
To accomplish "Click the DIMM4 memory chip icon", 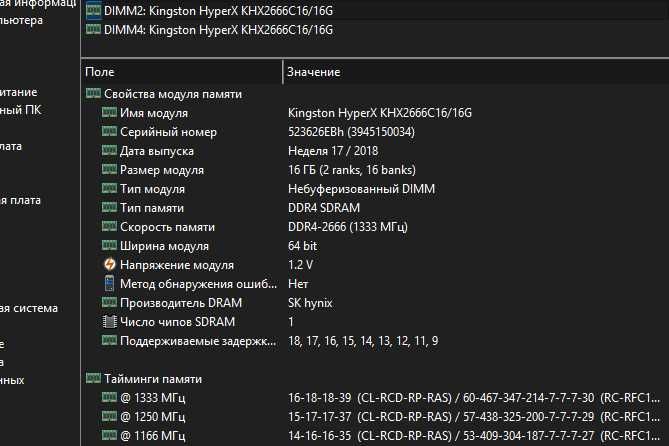I will pos(93,29).
